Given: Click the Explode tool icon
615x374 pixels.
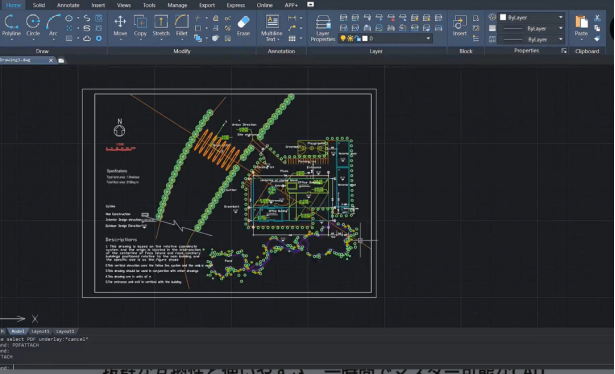Looking at the screenshot, I should point(216,38).
